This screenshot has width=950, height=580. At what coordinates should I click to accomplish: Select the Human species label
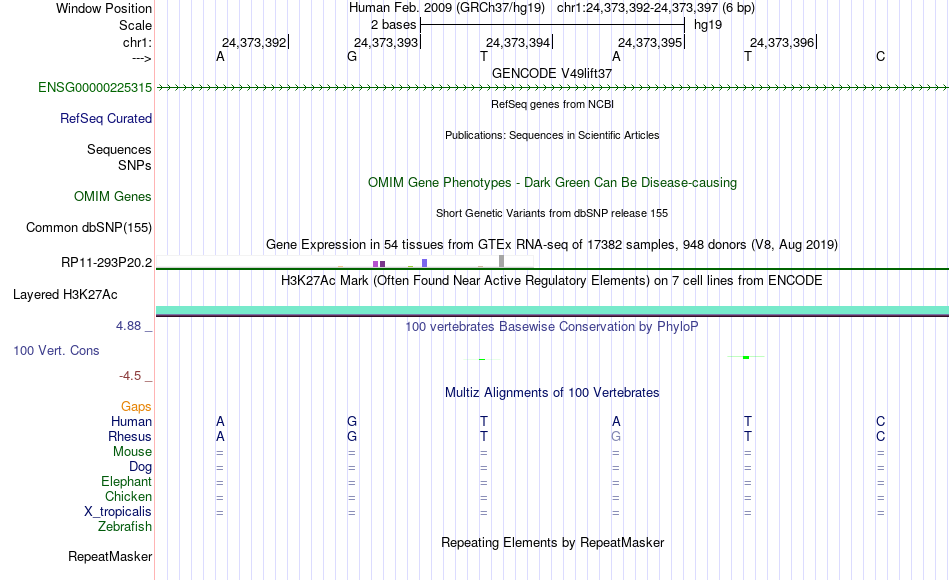131,421
